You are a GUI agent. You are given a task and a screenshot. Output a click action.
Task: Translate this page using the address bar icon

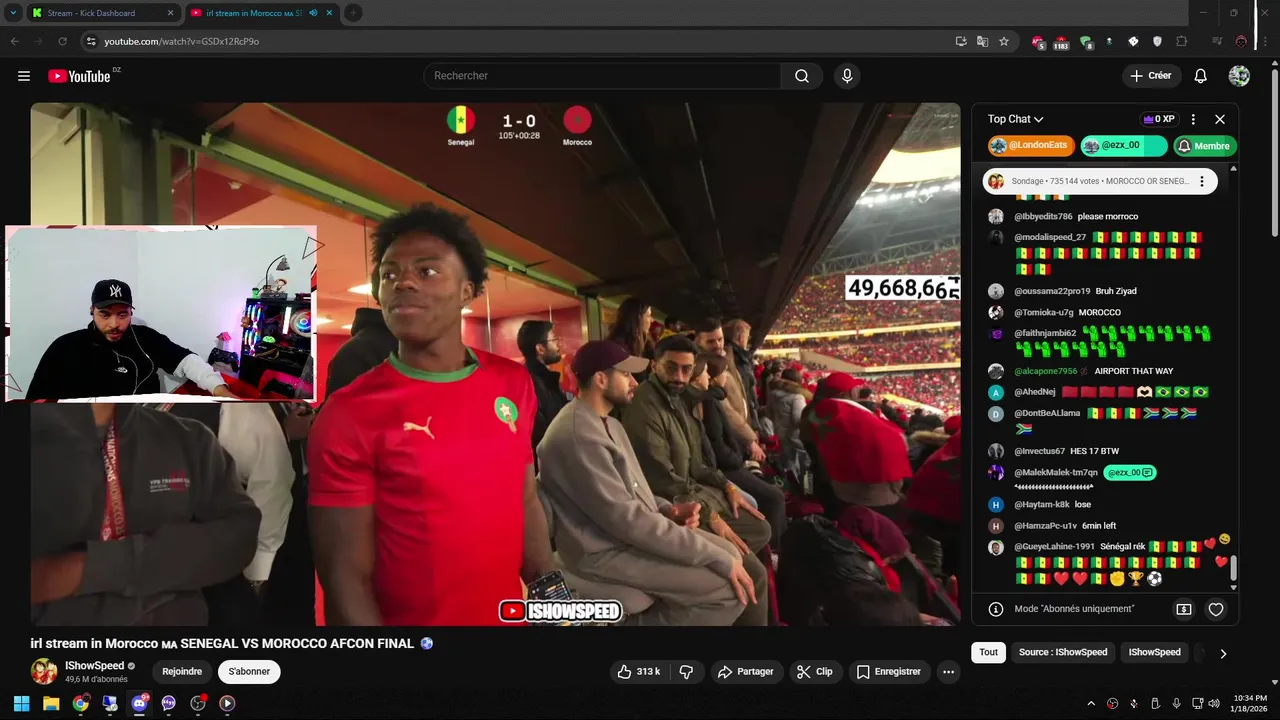(x=982, y=41)
